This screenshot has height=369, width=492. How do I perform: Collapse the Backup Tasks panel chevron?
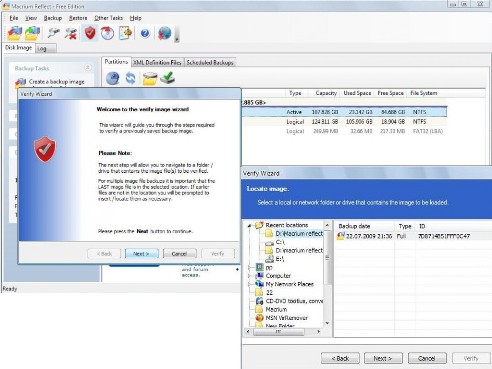(88, 68)
